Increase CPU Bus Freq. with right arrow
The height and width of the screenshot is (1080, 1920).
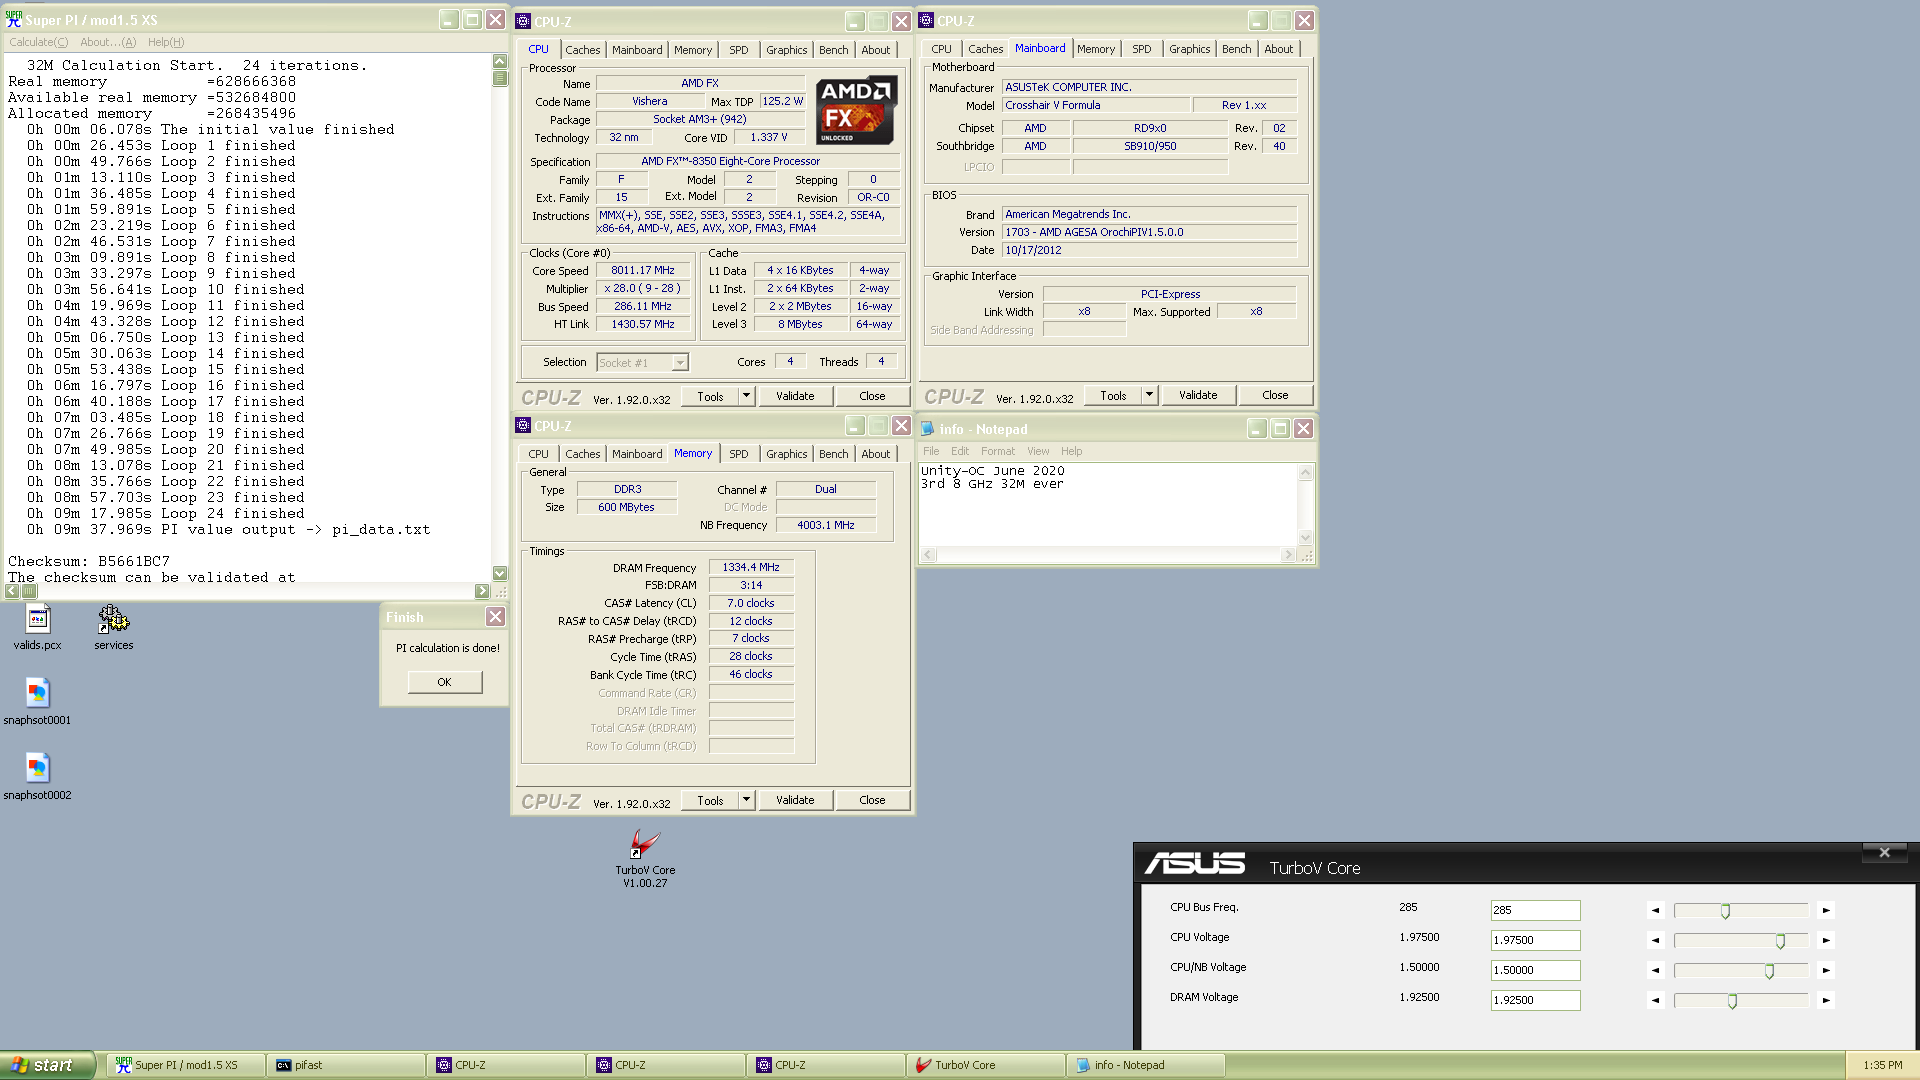click(x=1826, y=910)
